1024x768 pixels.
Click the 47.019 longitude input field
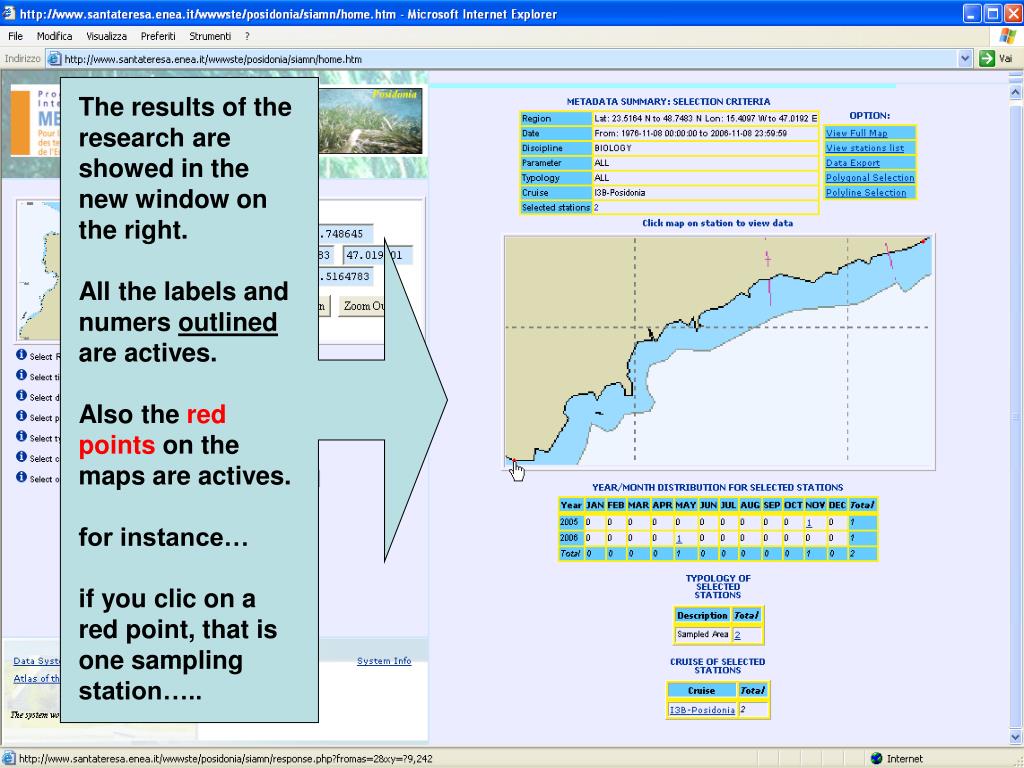(x=377, y=255)
